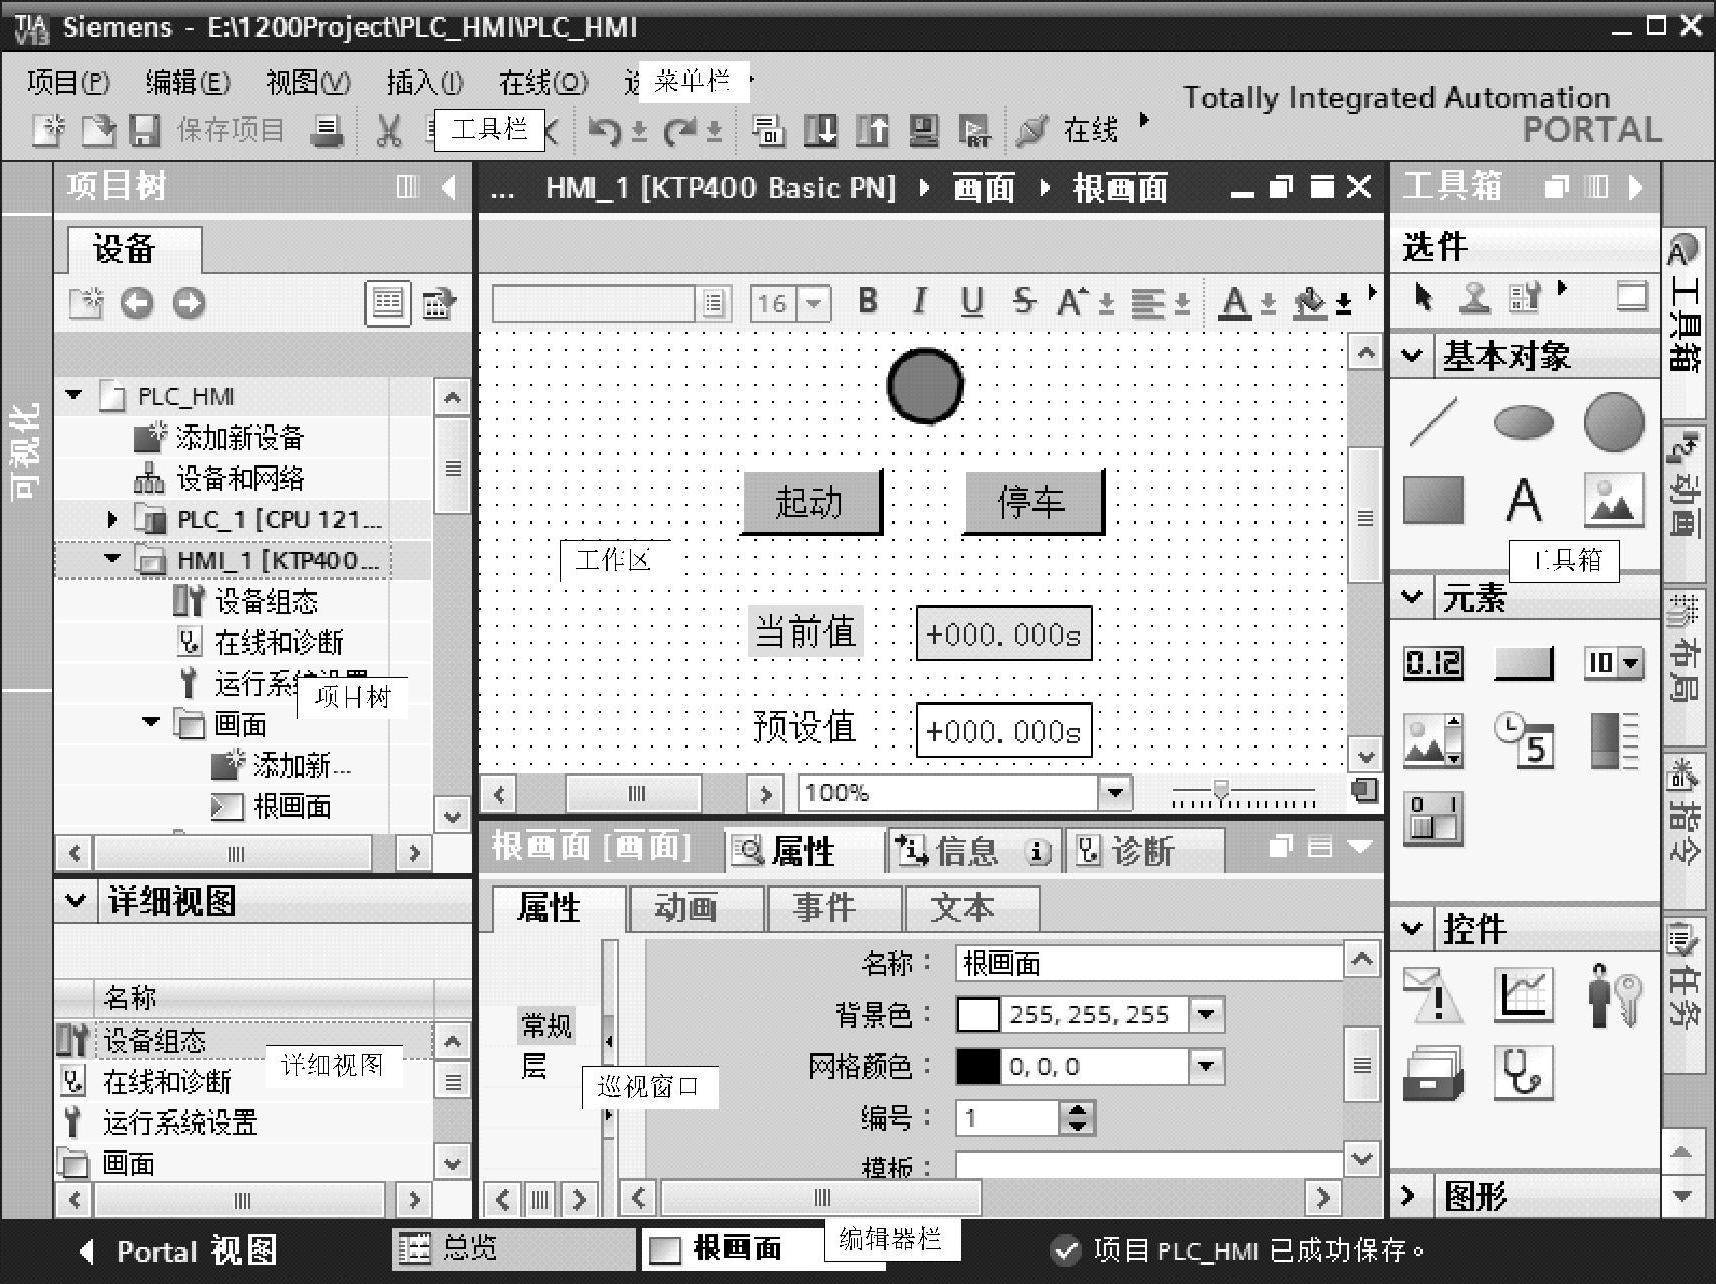This screenshot has height=1284, width=1716.
Task: Collapse the 元素 section
Action: coord(1412,597)
